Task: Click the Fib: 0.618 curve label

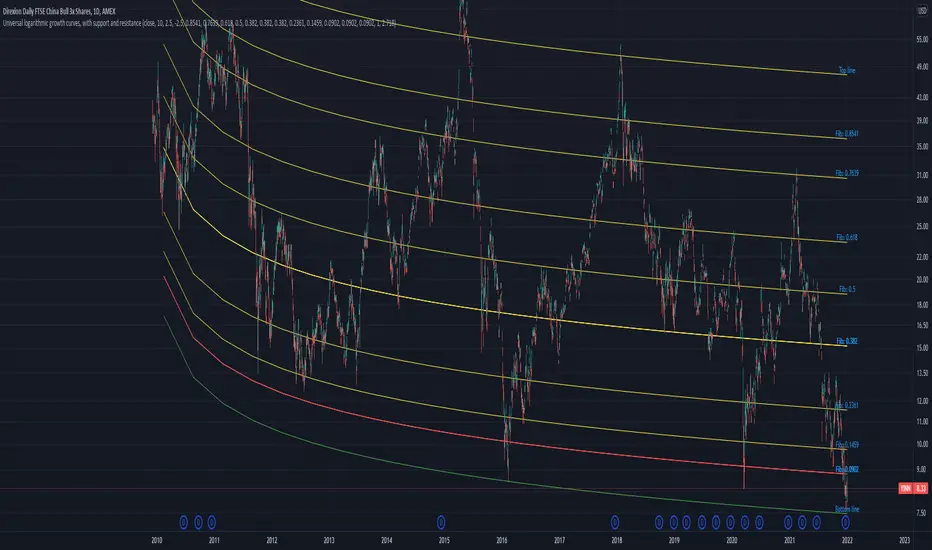Action: [x=846, y=237]
